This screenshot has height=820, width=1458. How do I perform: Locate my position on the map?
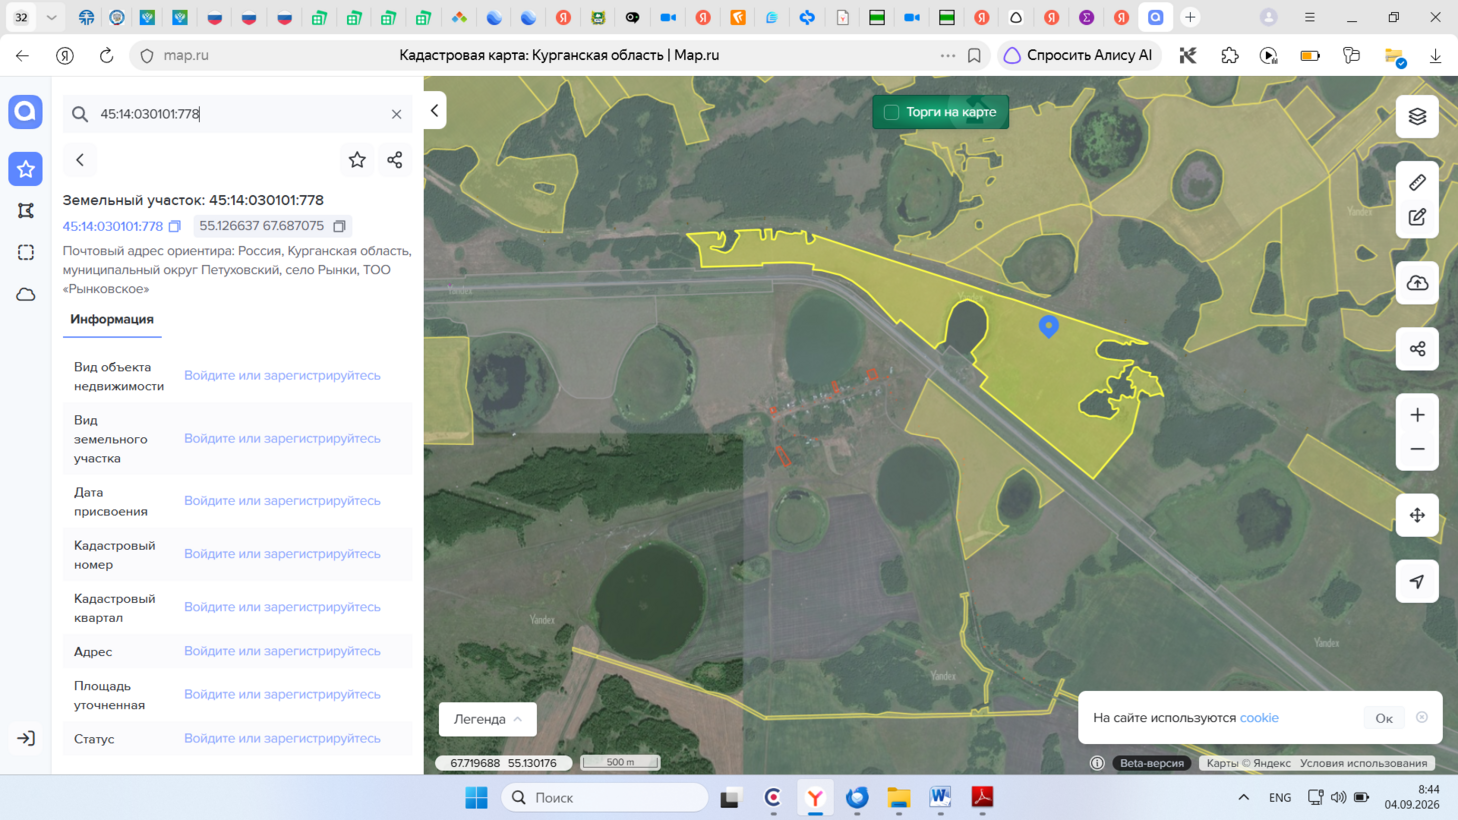tap(1417, 581)
